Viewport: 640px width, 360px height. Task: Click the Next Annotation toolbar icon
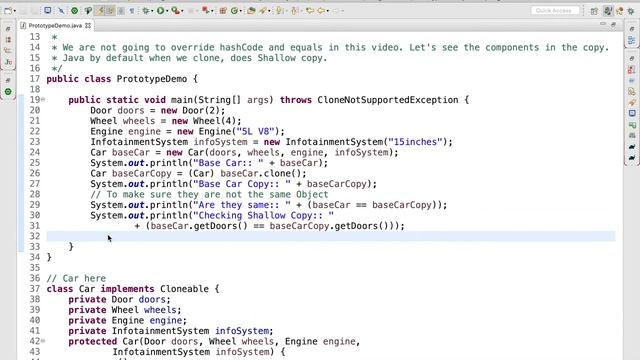(280, 11)
